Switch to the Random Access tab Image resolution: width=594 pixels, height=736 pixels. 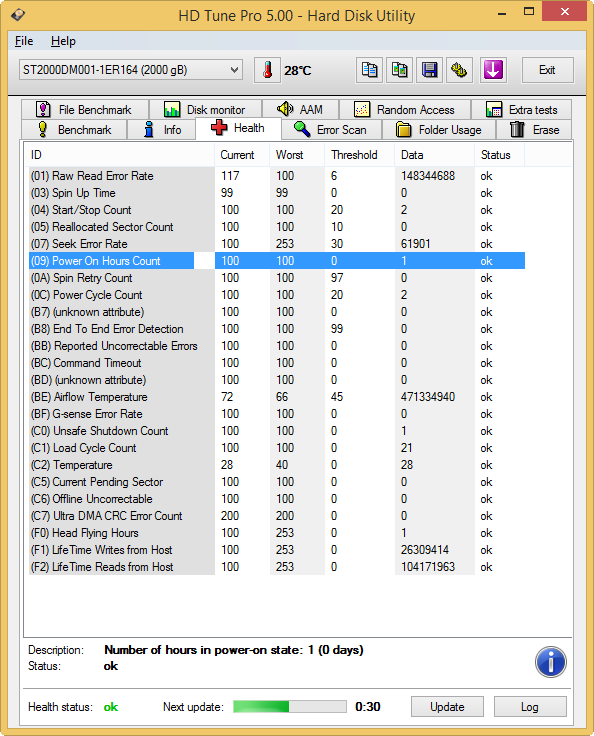[405, 110]
